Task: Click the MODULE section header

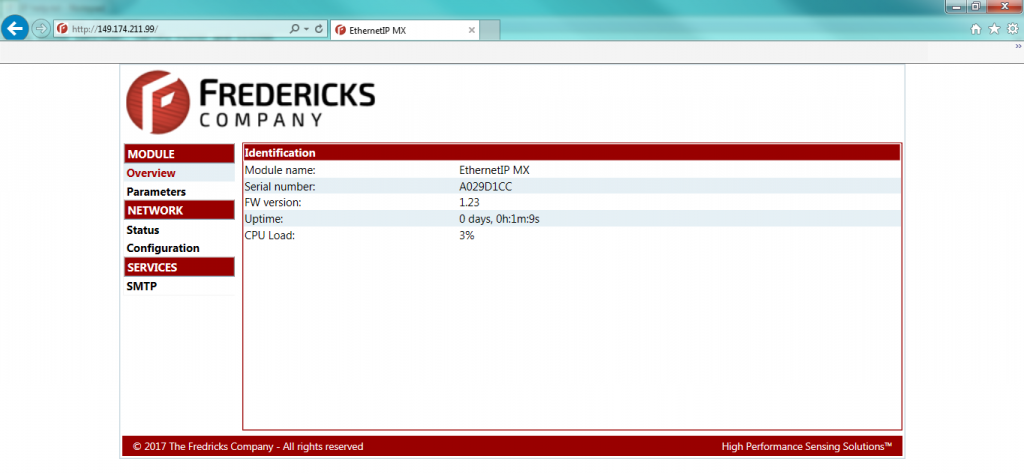Action: pos(179,154)
